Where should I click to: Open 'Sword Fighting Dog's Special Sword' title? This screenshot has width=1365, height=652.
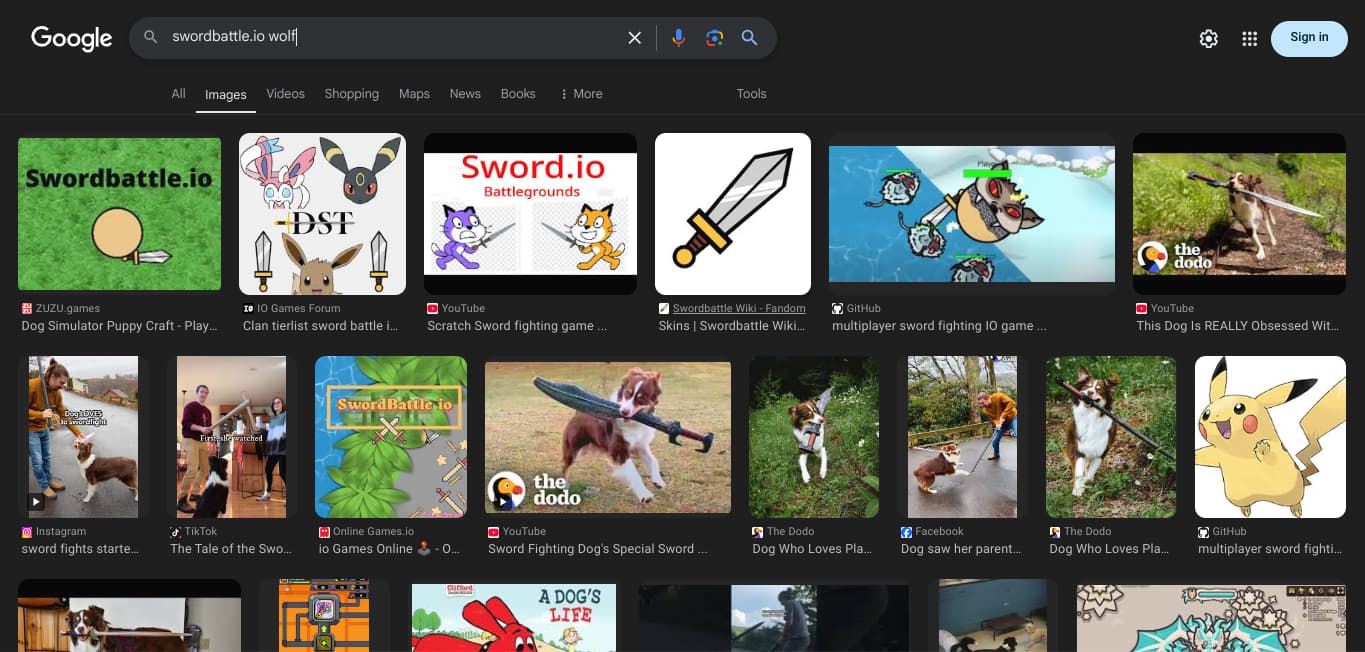(598, 549)
